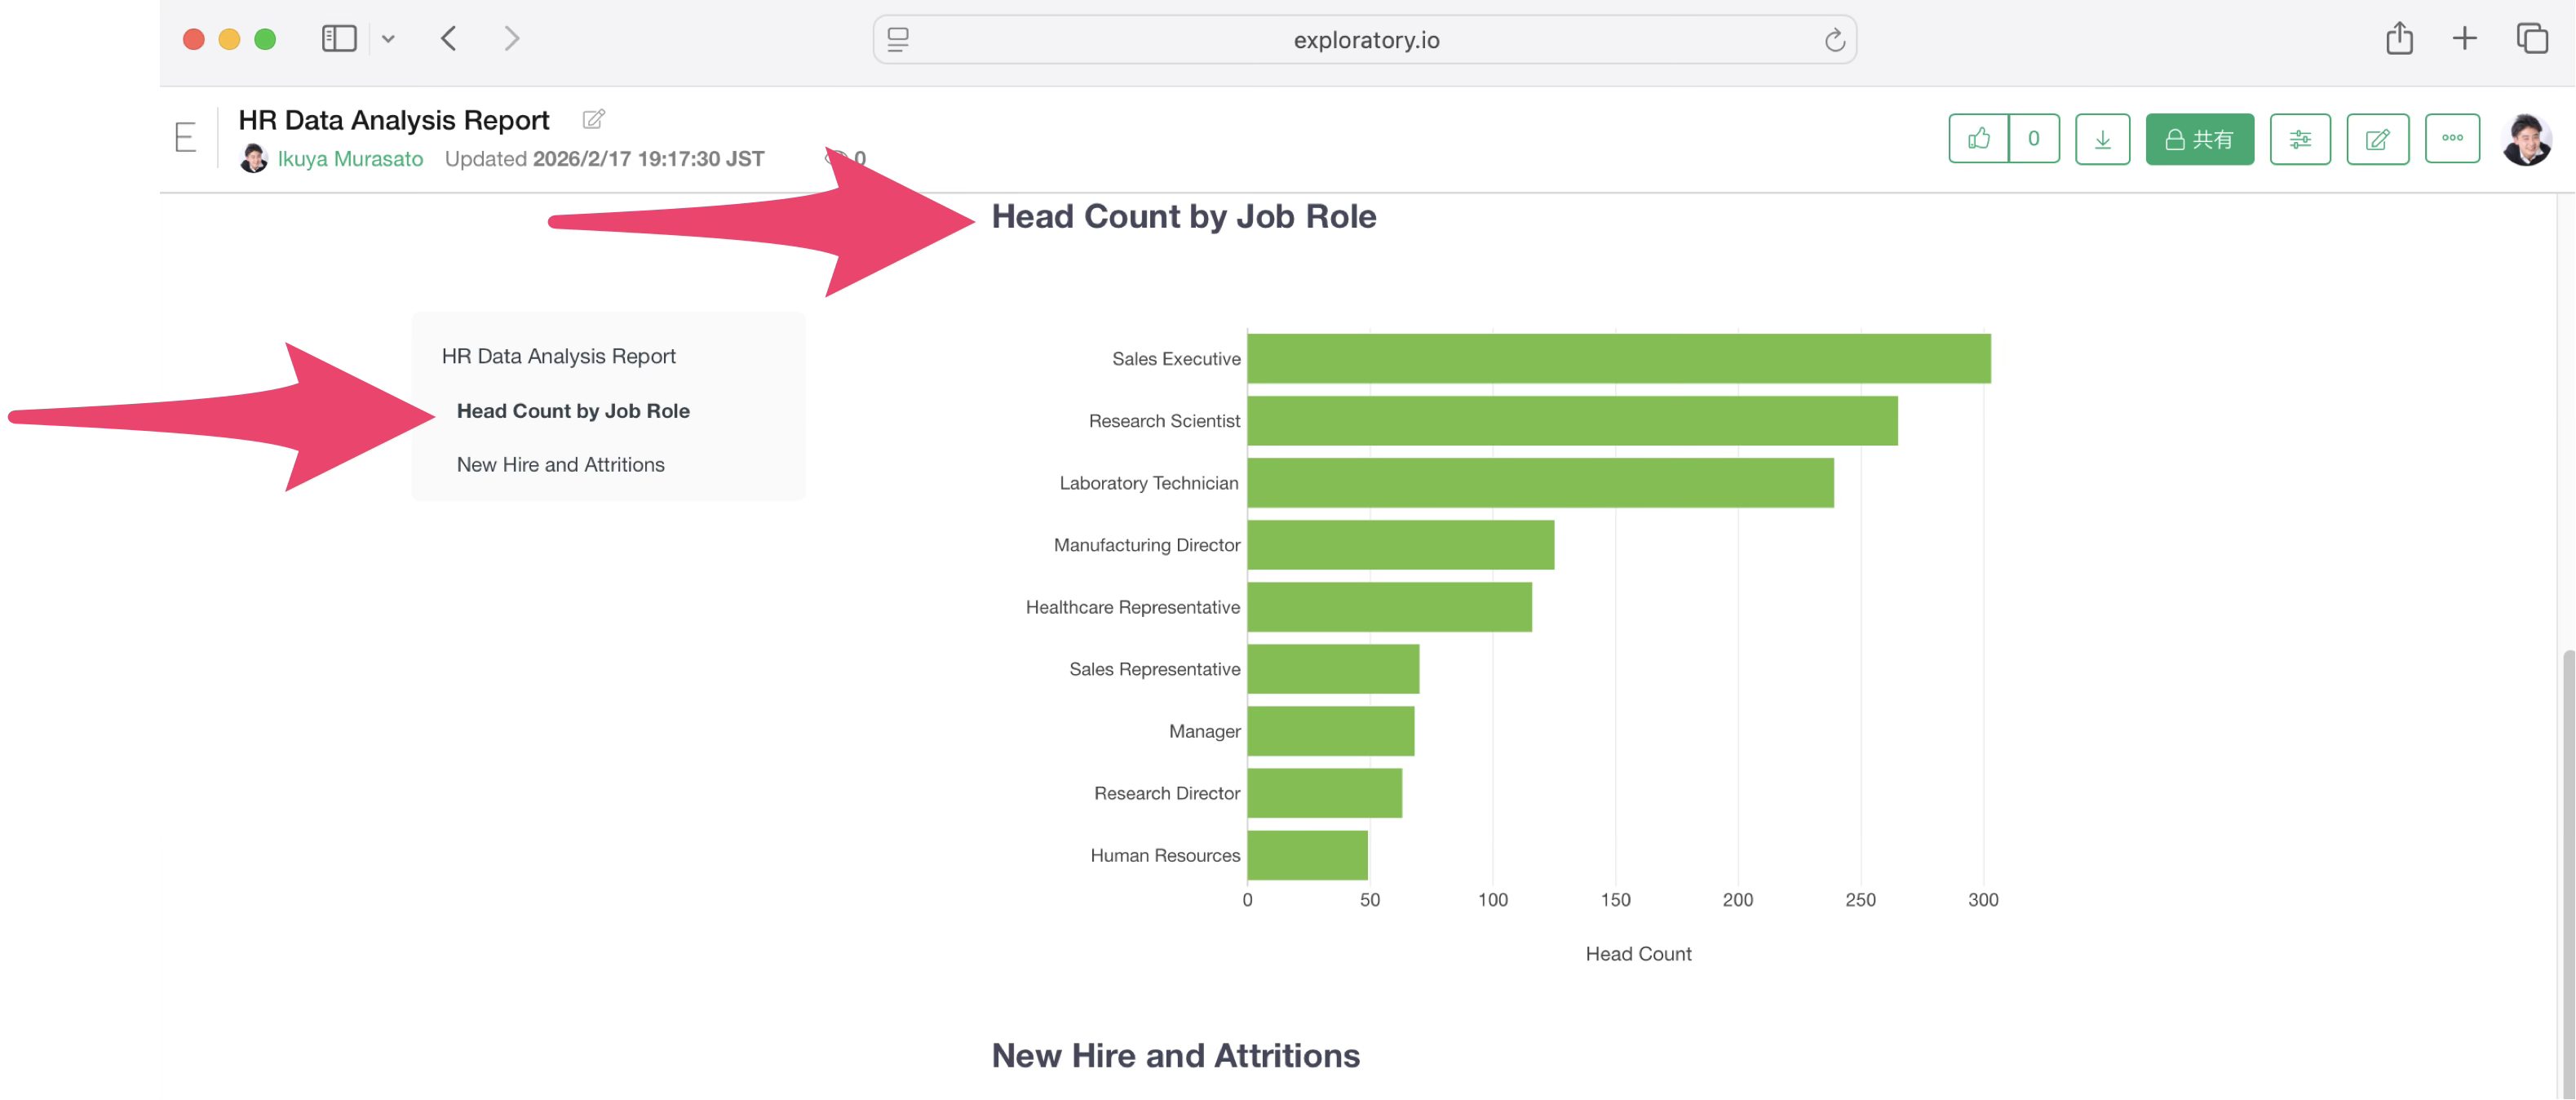
Task: Click pencil icon beside report title
Action: [593, 120]
